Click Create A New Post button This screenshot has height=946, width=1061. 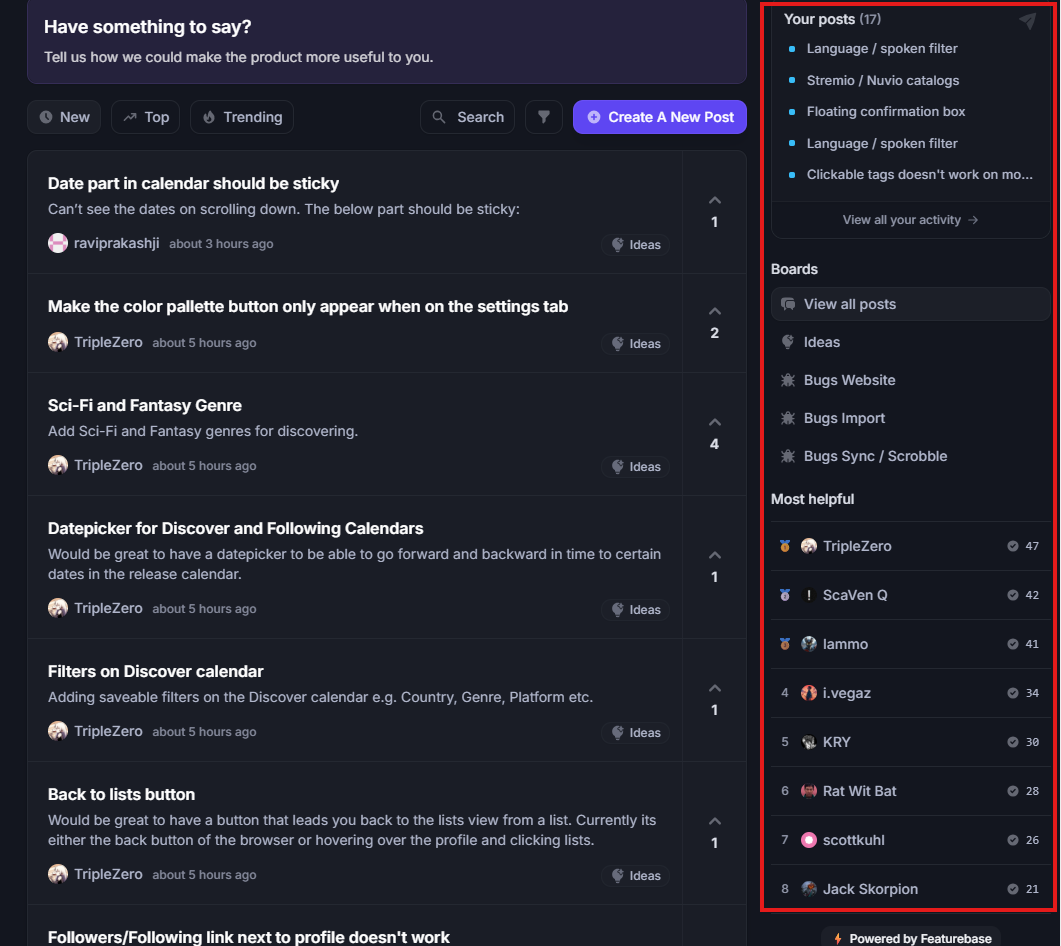click(660, 117)
